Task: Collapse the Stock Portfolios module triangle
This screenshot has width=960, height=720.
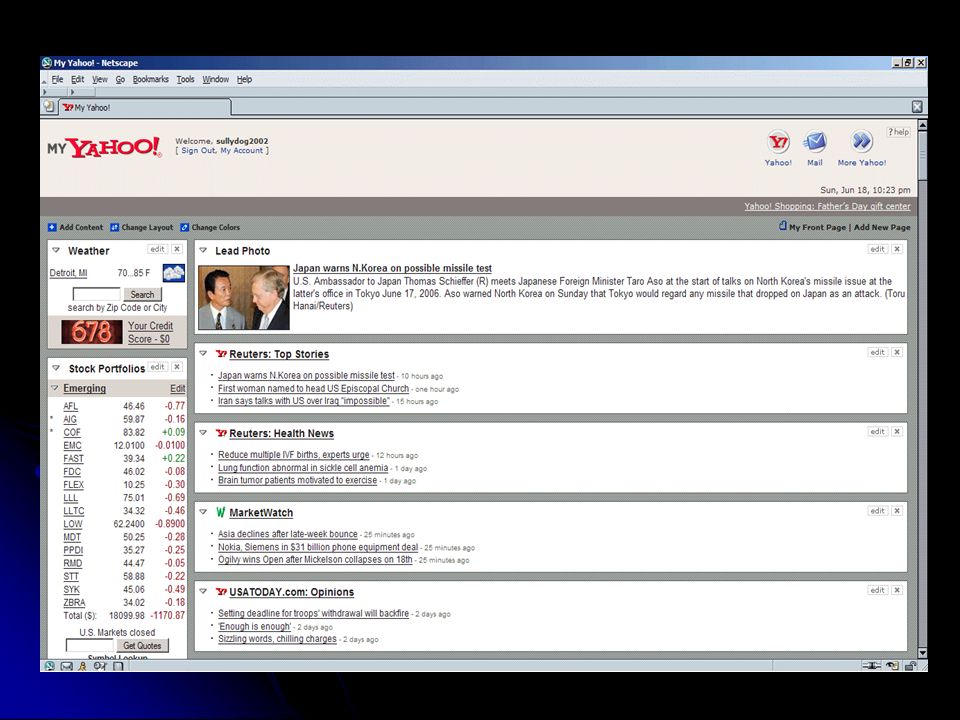Action: click(x=56, y=368)
